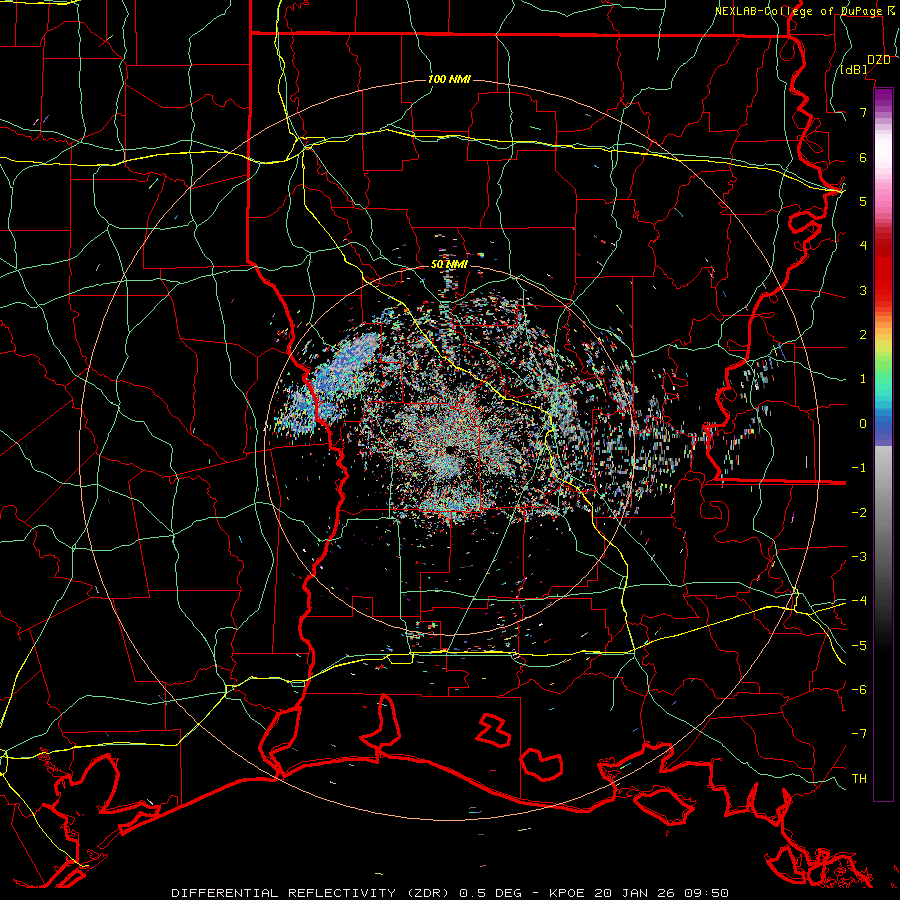Click the -3 dB color bar tick label
This screenshot has width=900, height=900.
[859, 557]
